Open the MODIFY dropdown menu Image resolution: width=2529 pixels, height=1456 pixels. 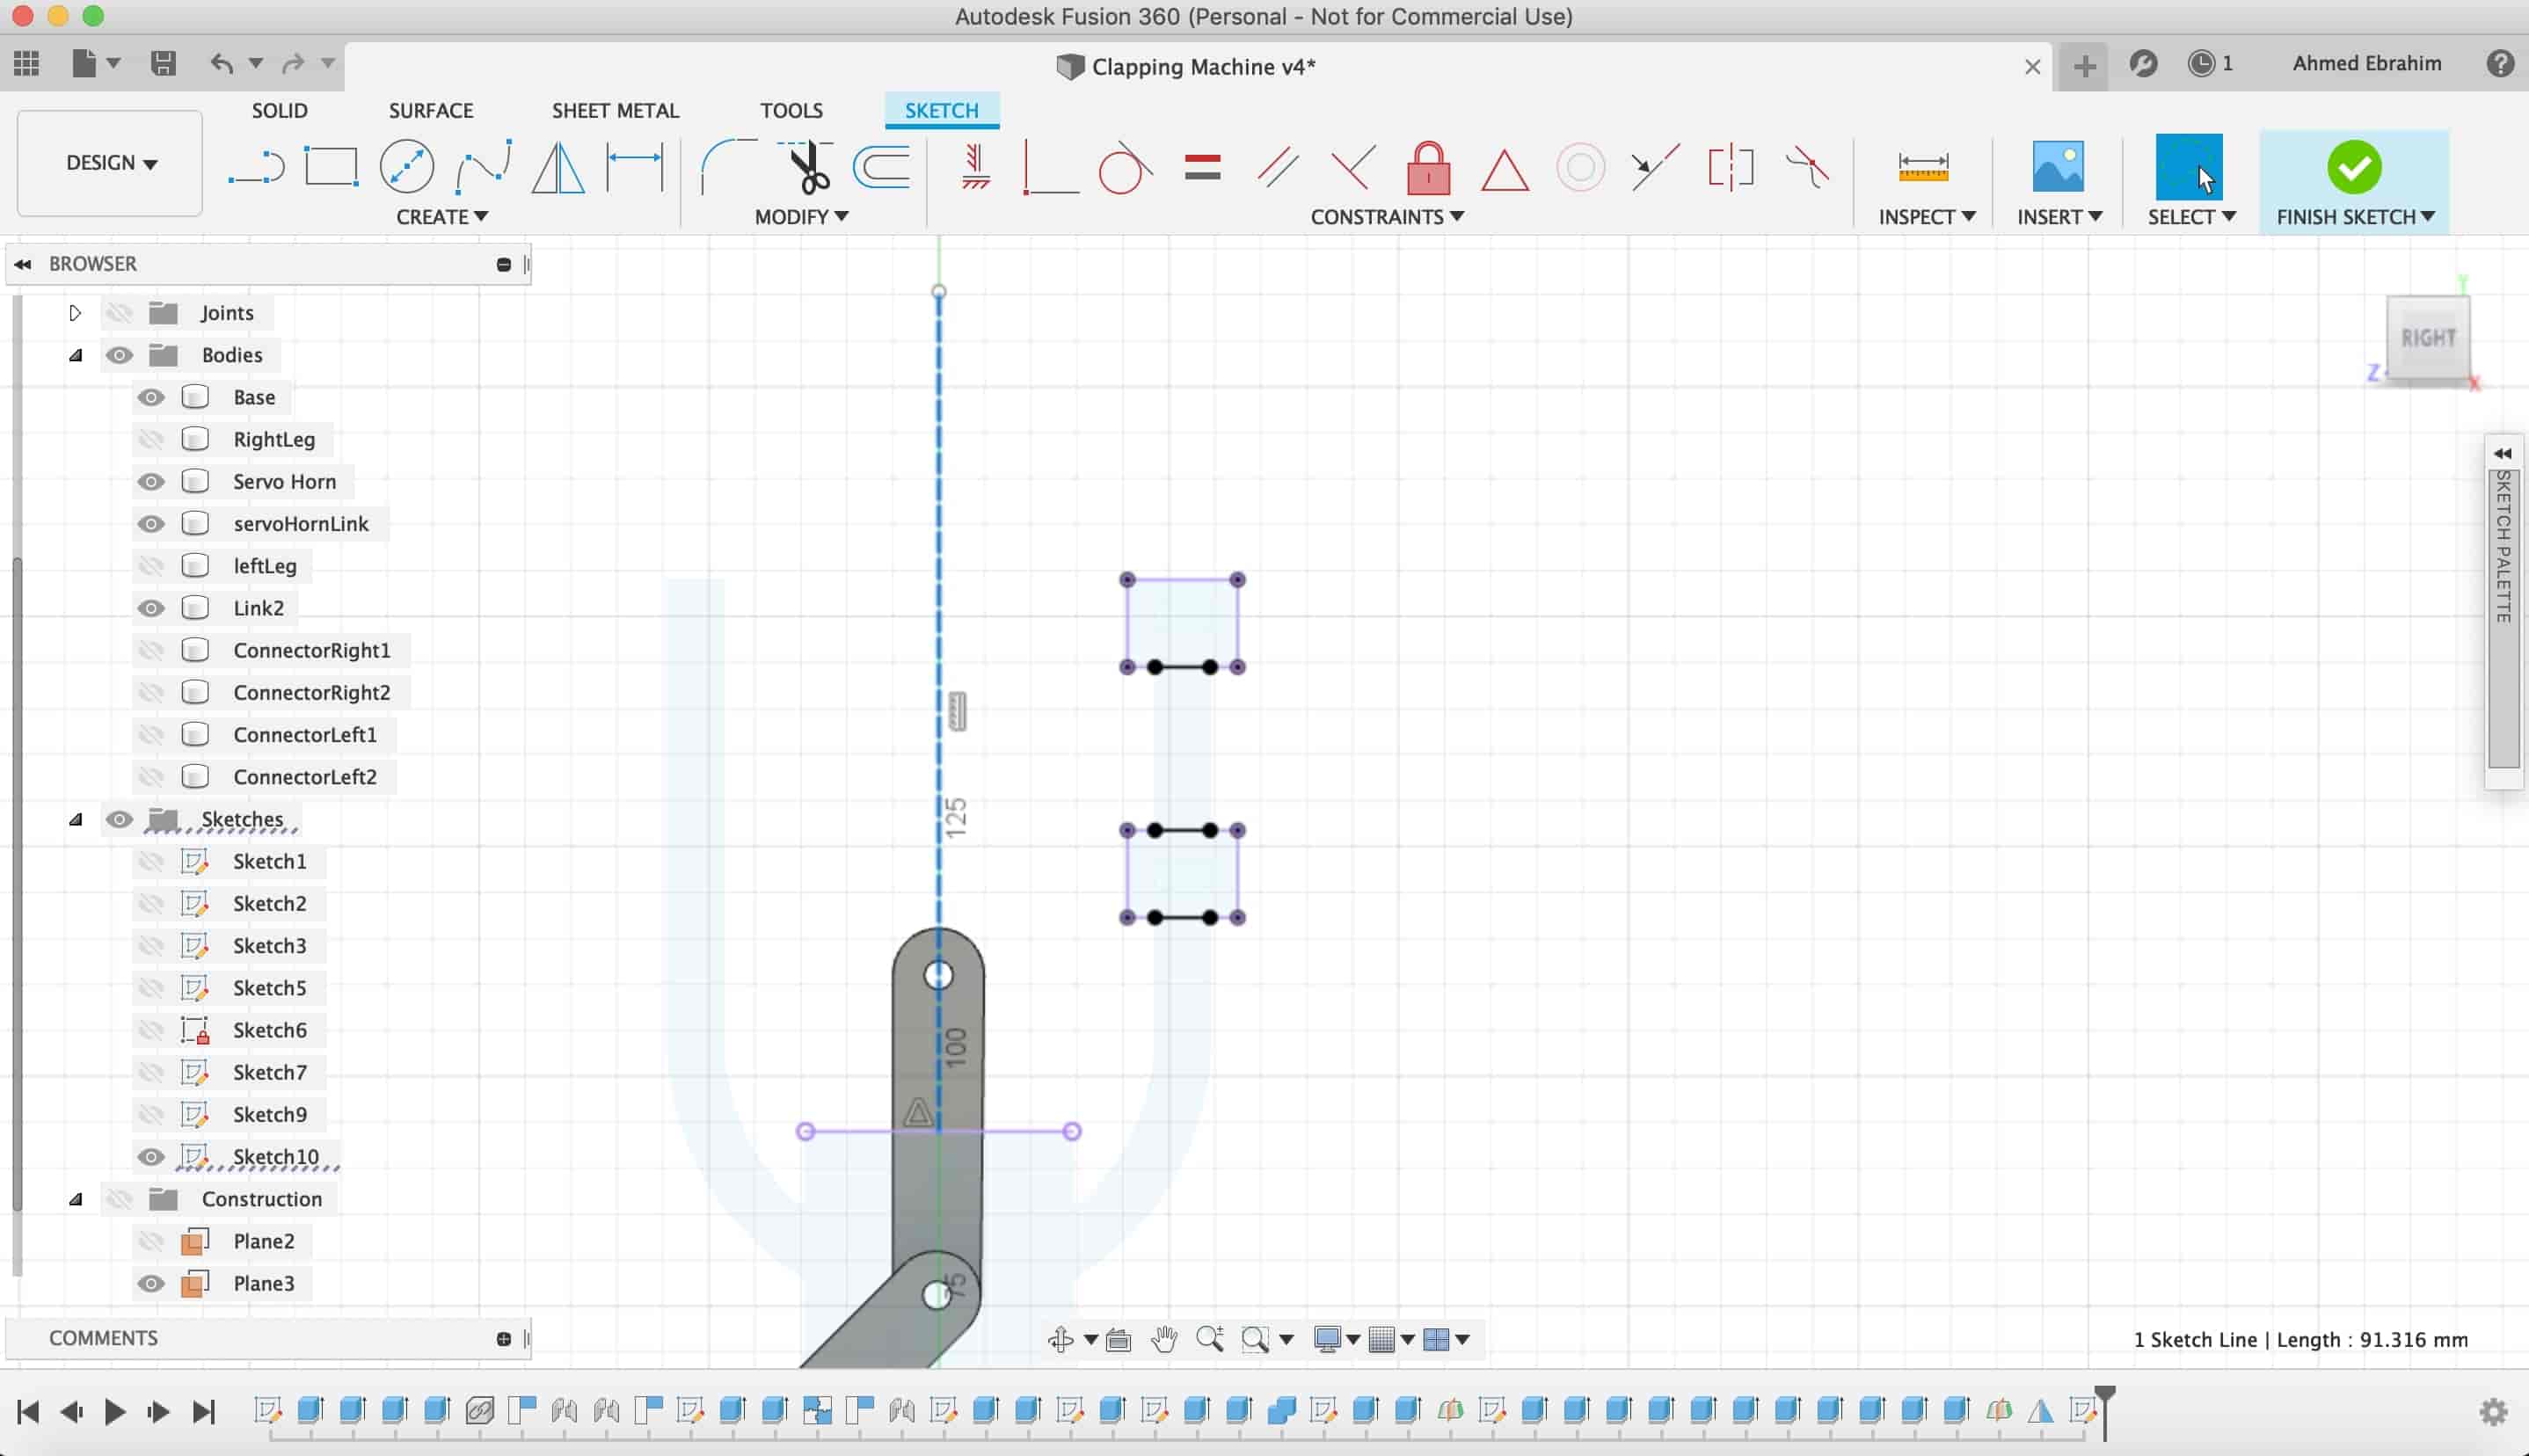point(801,216)
